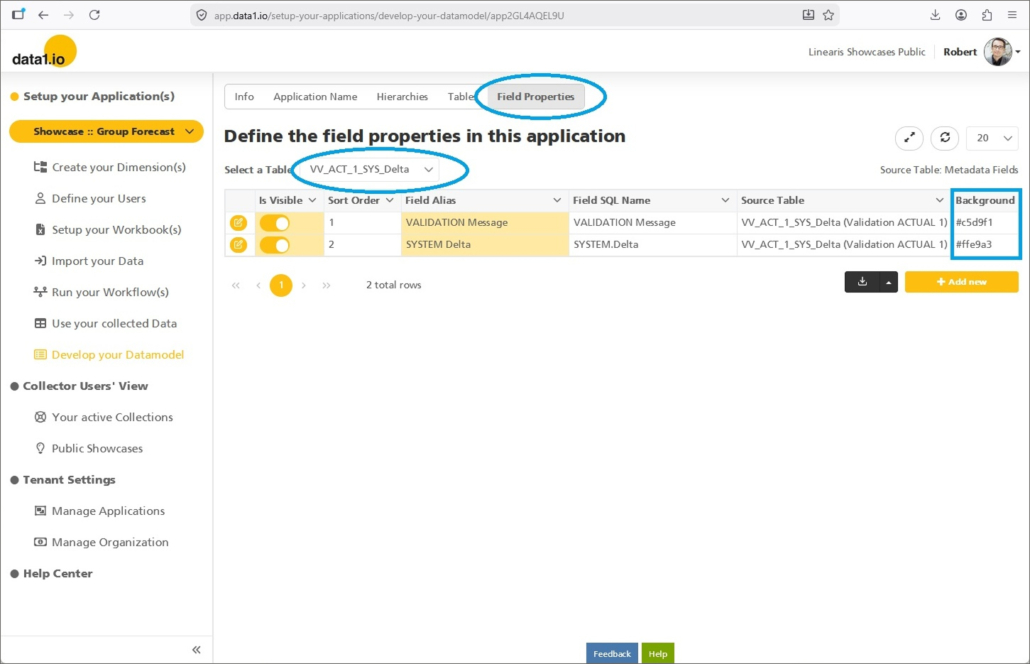Click the expand fullscreen arrows icon
The image size is (1030, 664).
coord(909,138)
